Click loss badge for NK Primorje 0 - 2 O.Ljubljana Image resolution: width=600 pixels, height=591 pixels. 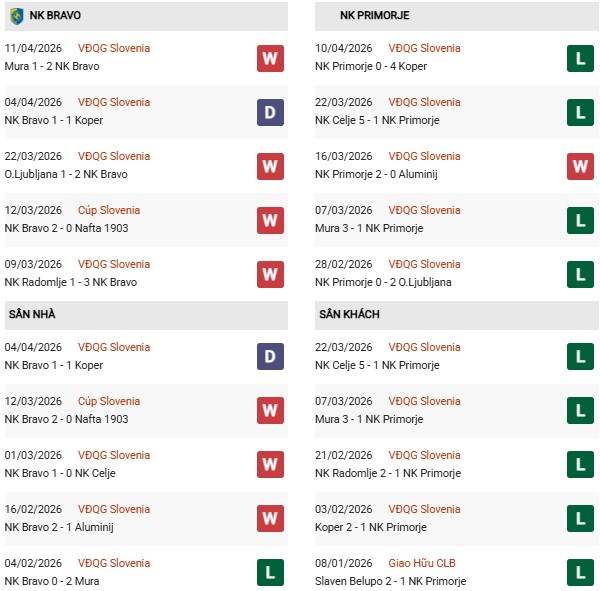(580, 274)
